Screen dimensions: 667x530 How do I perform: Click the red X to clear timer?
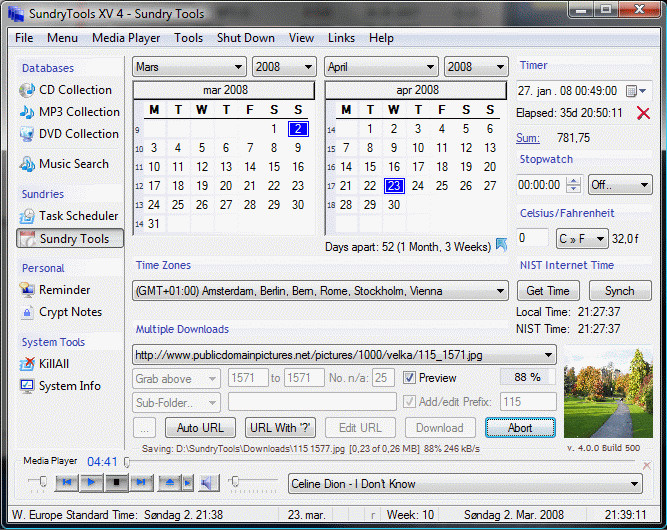[643, 113]
